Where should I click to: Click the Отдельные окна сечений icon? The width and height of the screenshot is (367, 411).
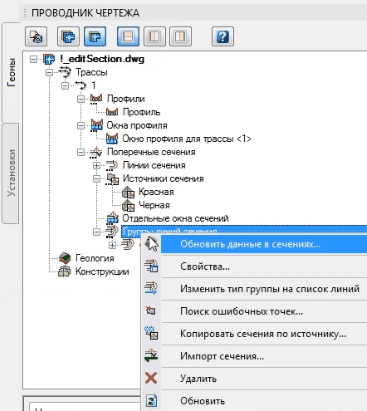click(x=112, y=218)
